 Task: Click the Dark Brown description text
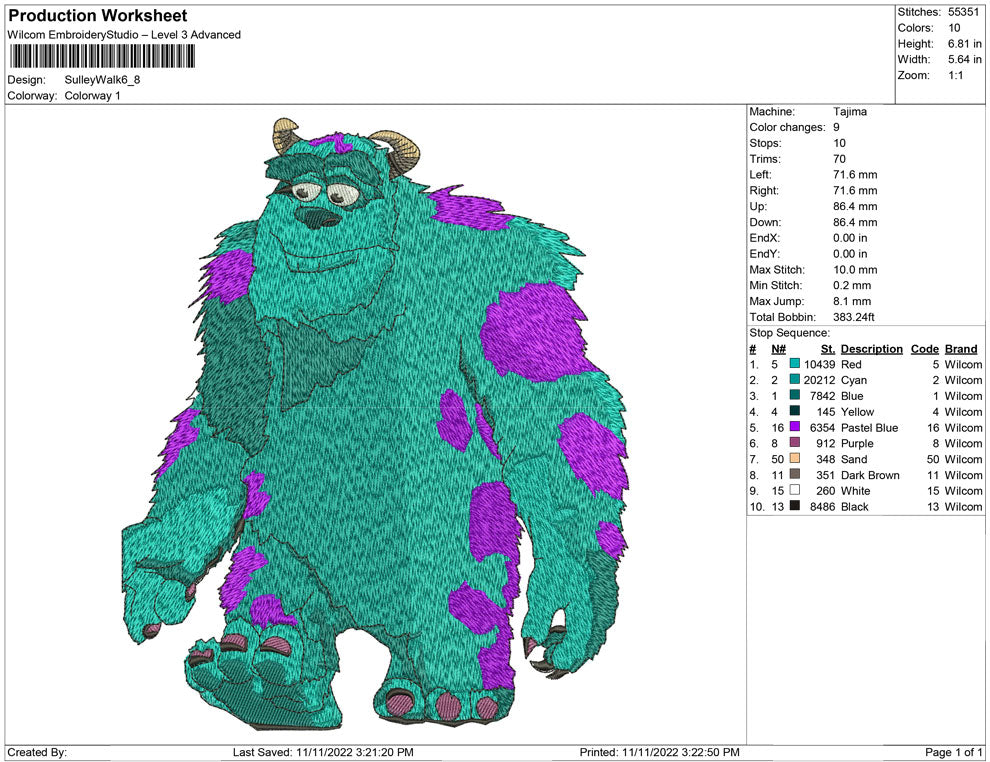[x=870, y=475]
